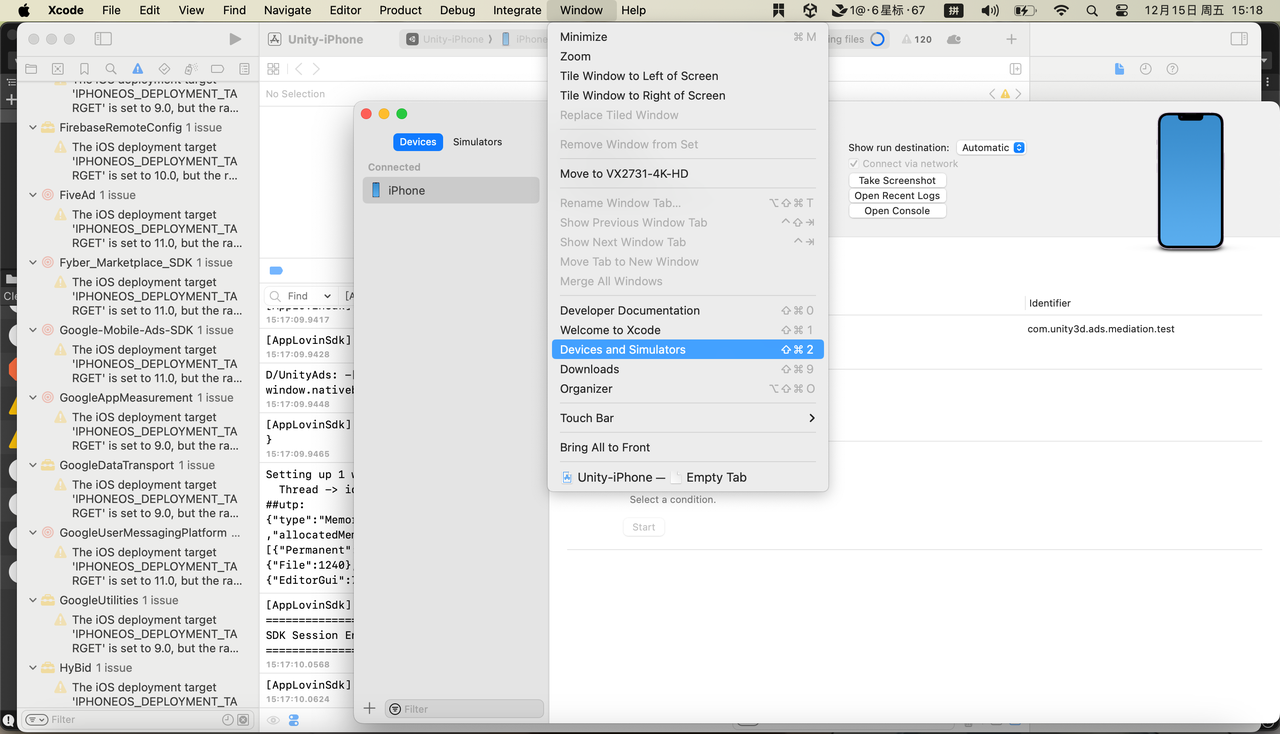Toggle the navigator sidebar button in Xcode
This screenshot has width=1280, height=734.
coord(103,39)
